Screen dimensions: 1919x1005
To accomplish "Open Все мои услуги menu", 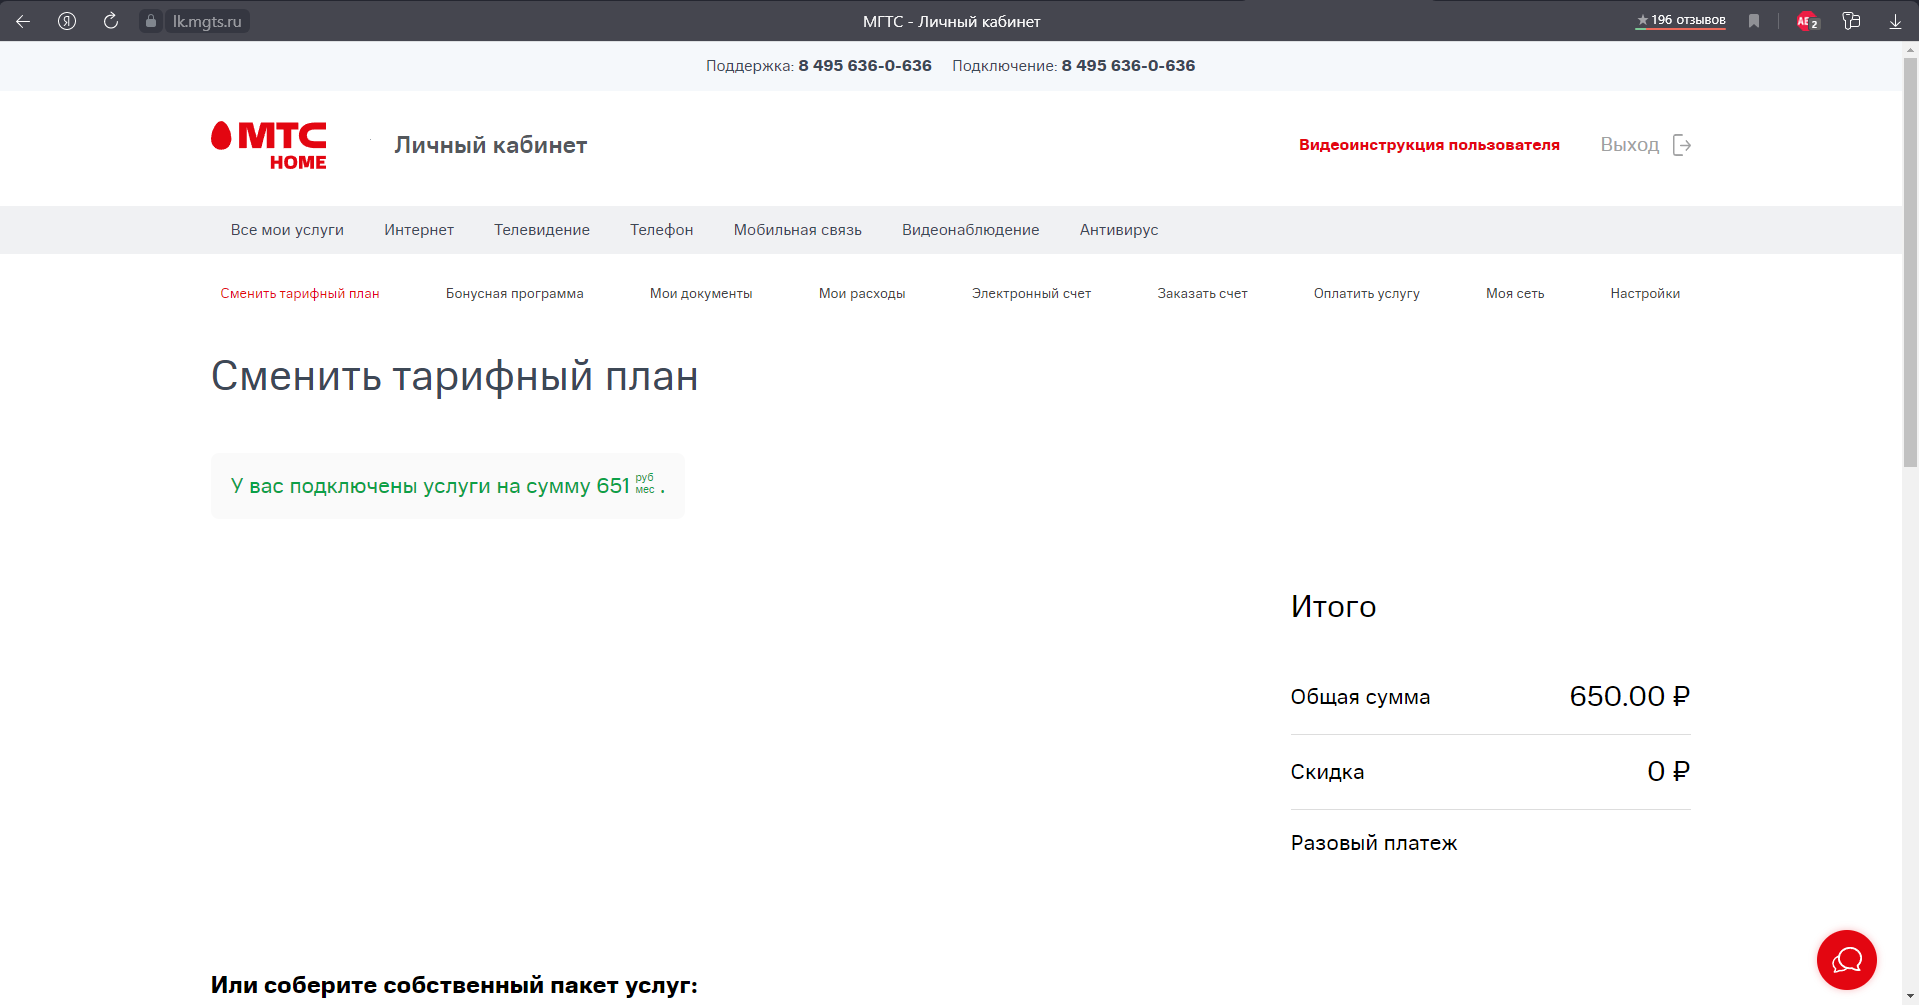I will [x=287, y=230].
